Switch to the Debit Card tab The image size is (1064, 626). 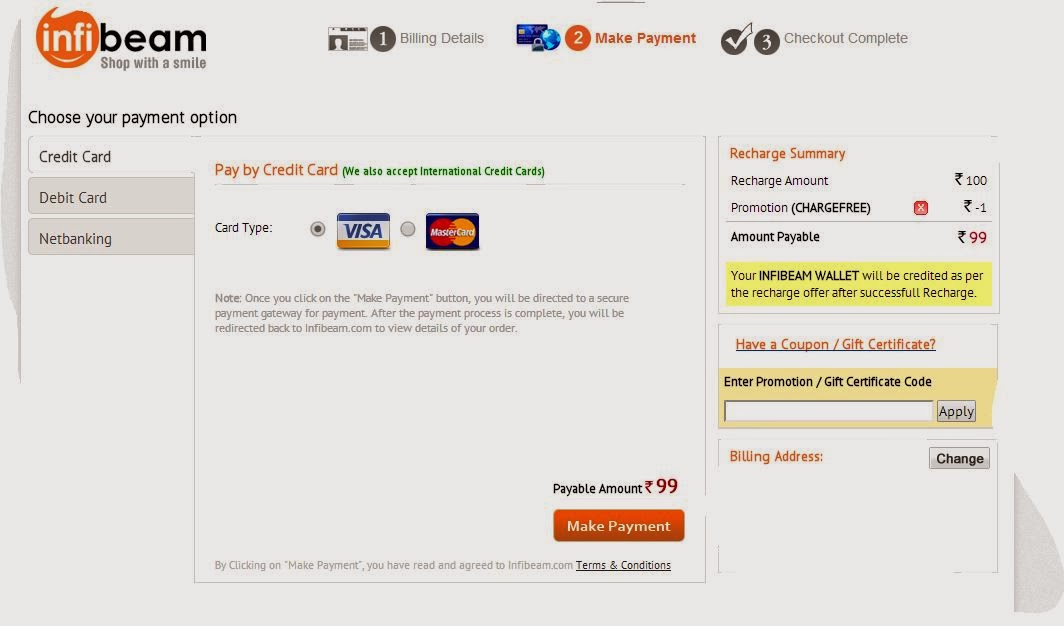pos(111,197)
